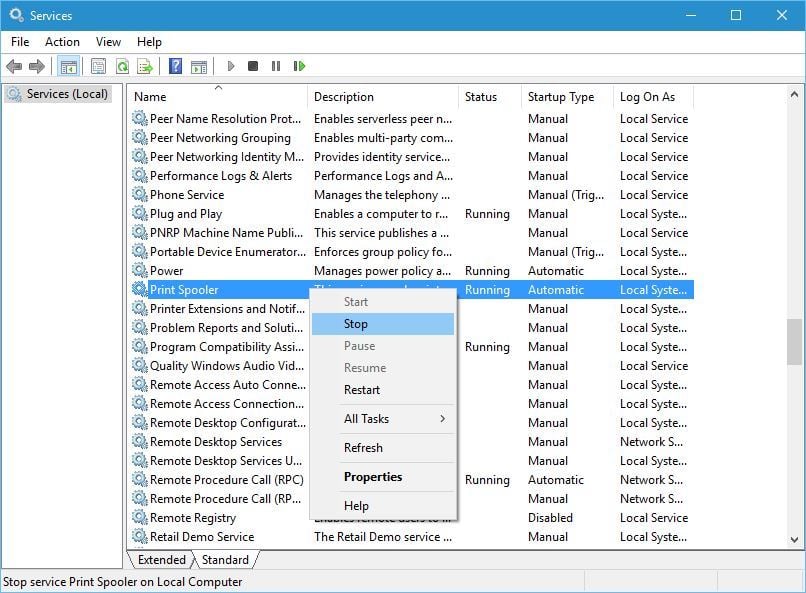Select PNRP Machine Name Publi... service
The width and height of the screenshot is (806, 593).
coord(413,233)
